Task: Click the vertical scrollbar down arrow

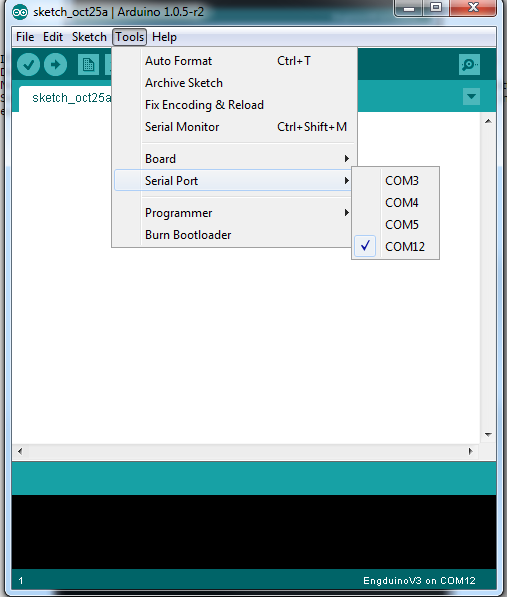Action: [488, 434]
